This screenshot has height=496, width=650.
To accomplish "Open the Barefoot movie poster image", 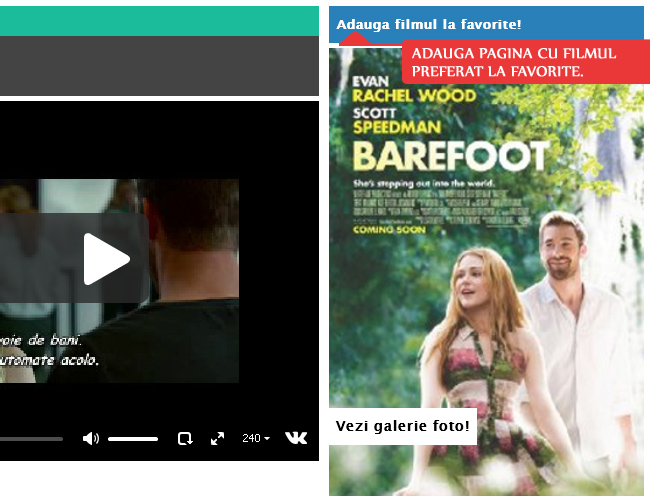I will pyautogui.click(x=486, y=271).
